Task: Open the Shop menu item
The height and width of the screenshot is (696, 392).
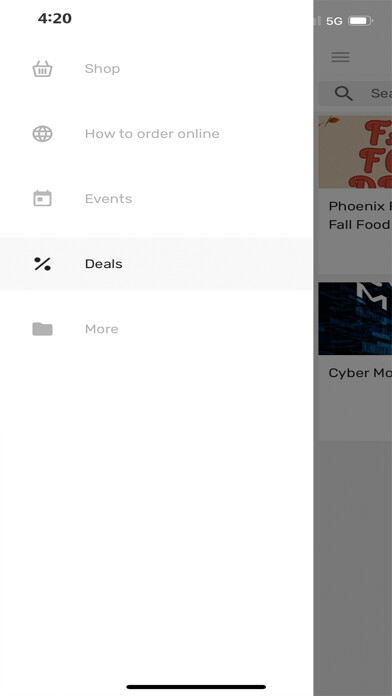Action: [156, 69]
